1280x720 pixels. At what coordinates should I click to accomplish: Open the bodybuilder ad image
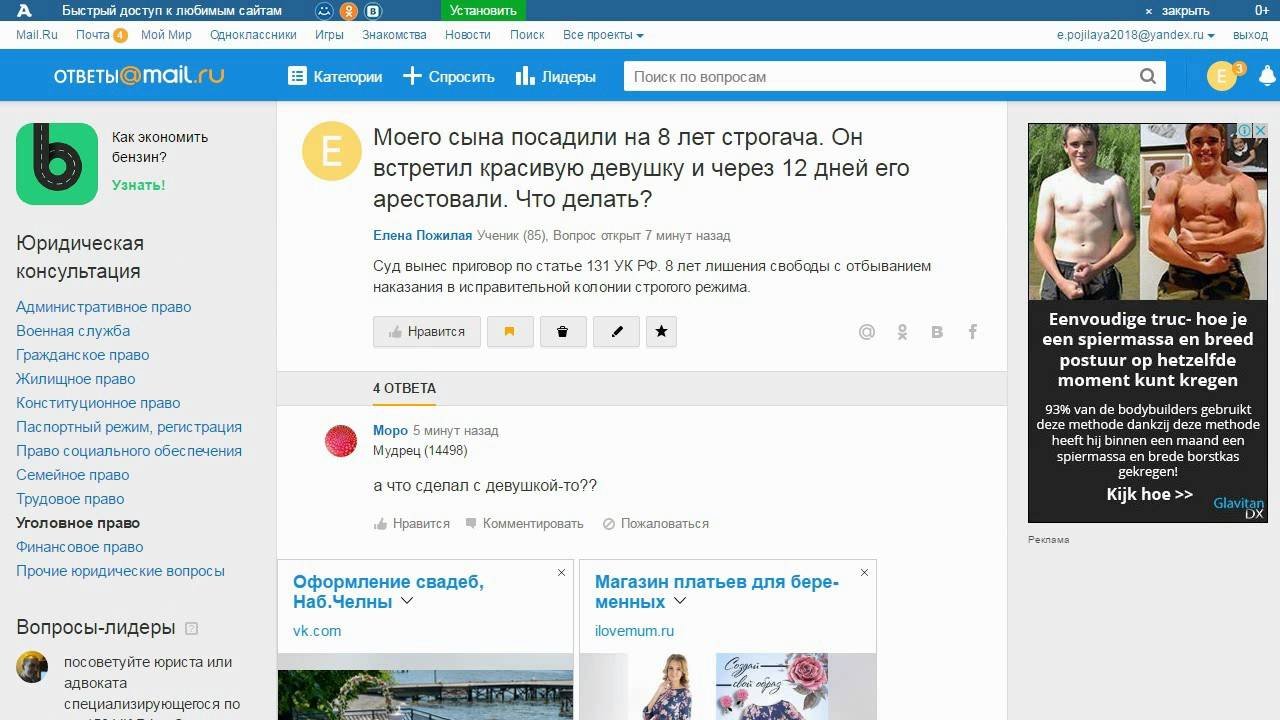coord(1148,212)
